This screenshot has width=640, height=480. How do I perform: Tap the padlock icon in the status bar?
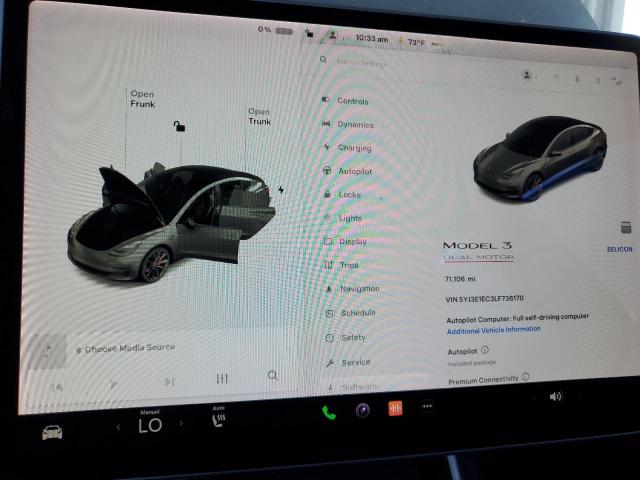[309, 33]
